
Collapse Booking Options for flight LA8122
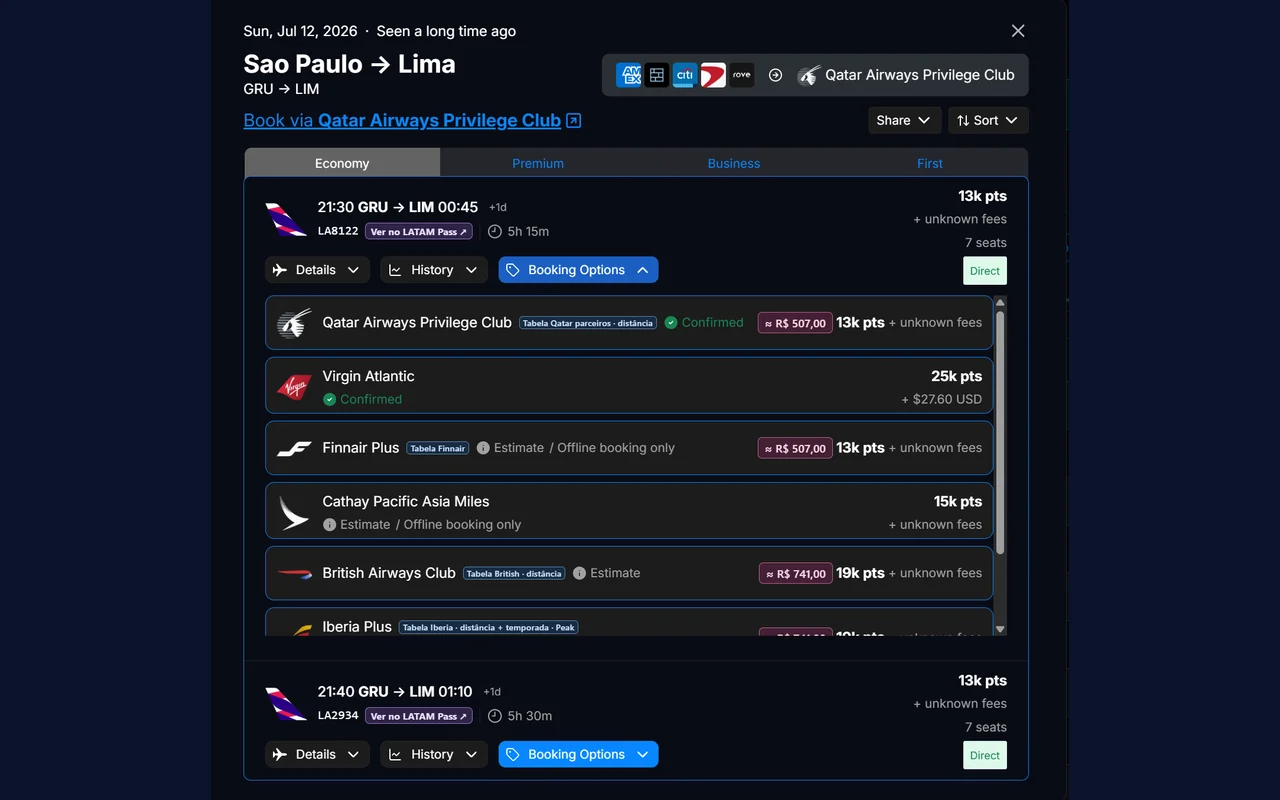[x=578, y=270]
